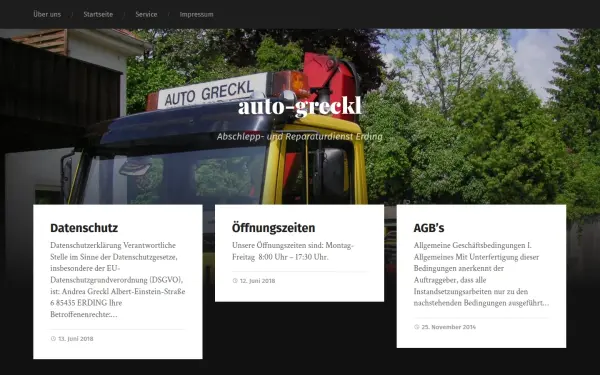This screenshot has height=375, width=600.
Task: Click the auto-greckl site title
Action: 300,106
